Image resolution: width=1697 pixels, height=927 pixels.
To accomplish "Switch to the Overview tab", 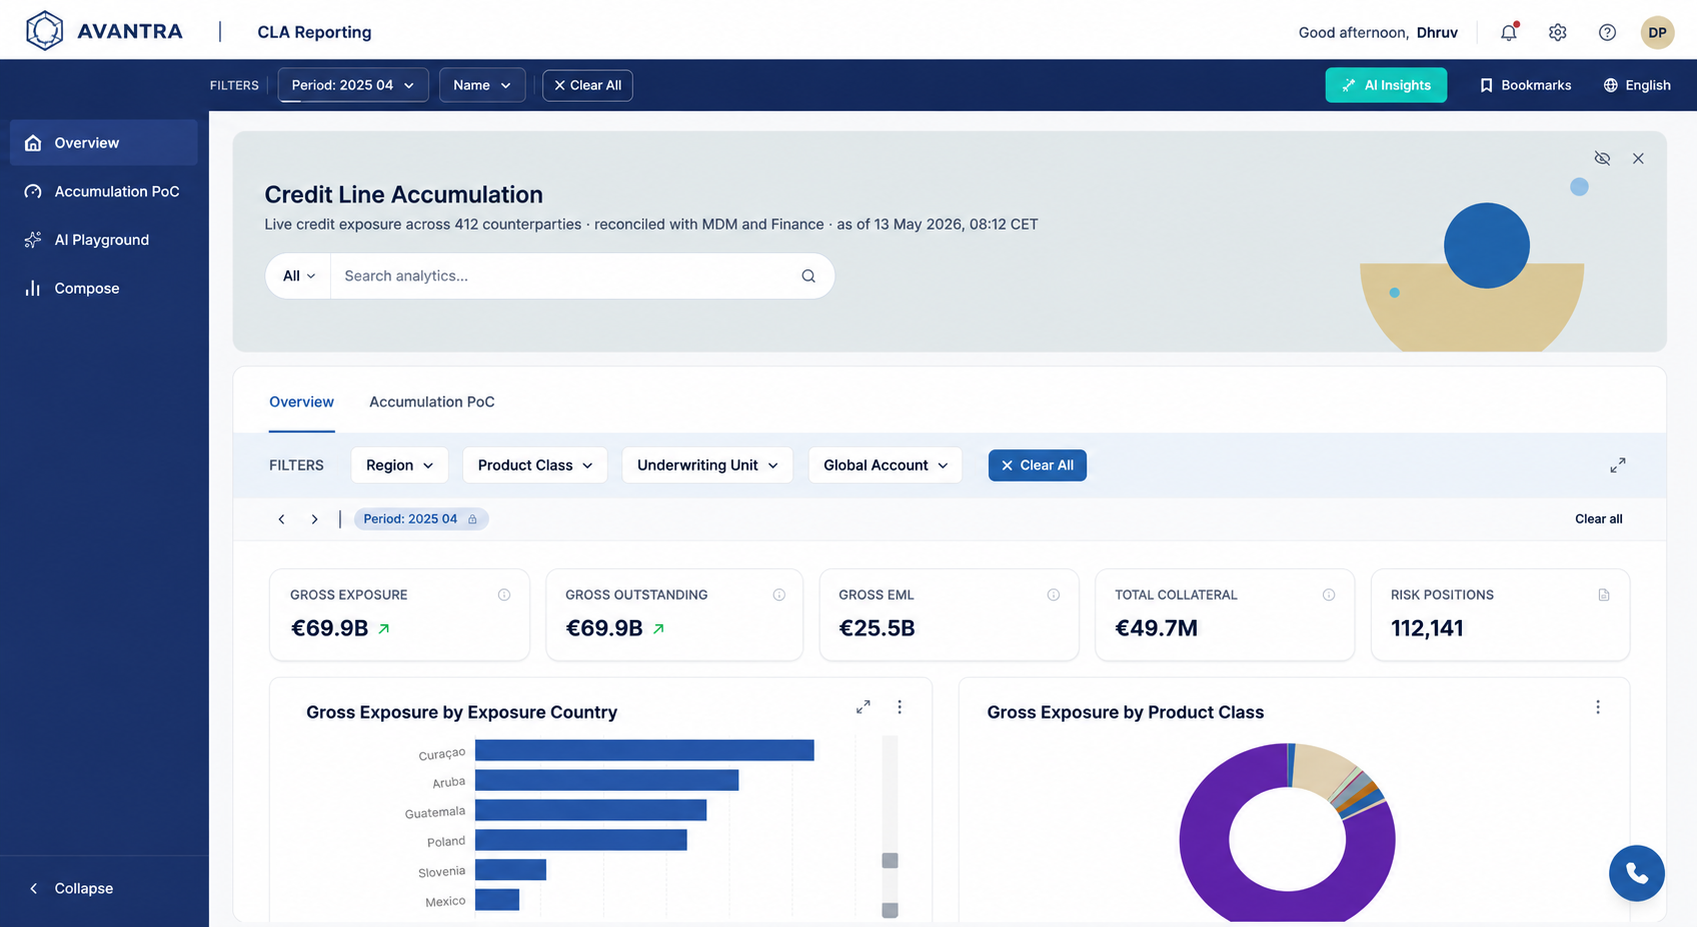I will pyautogui.click(x=301, y=402).
